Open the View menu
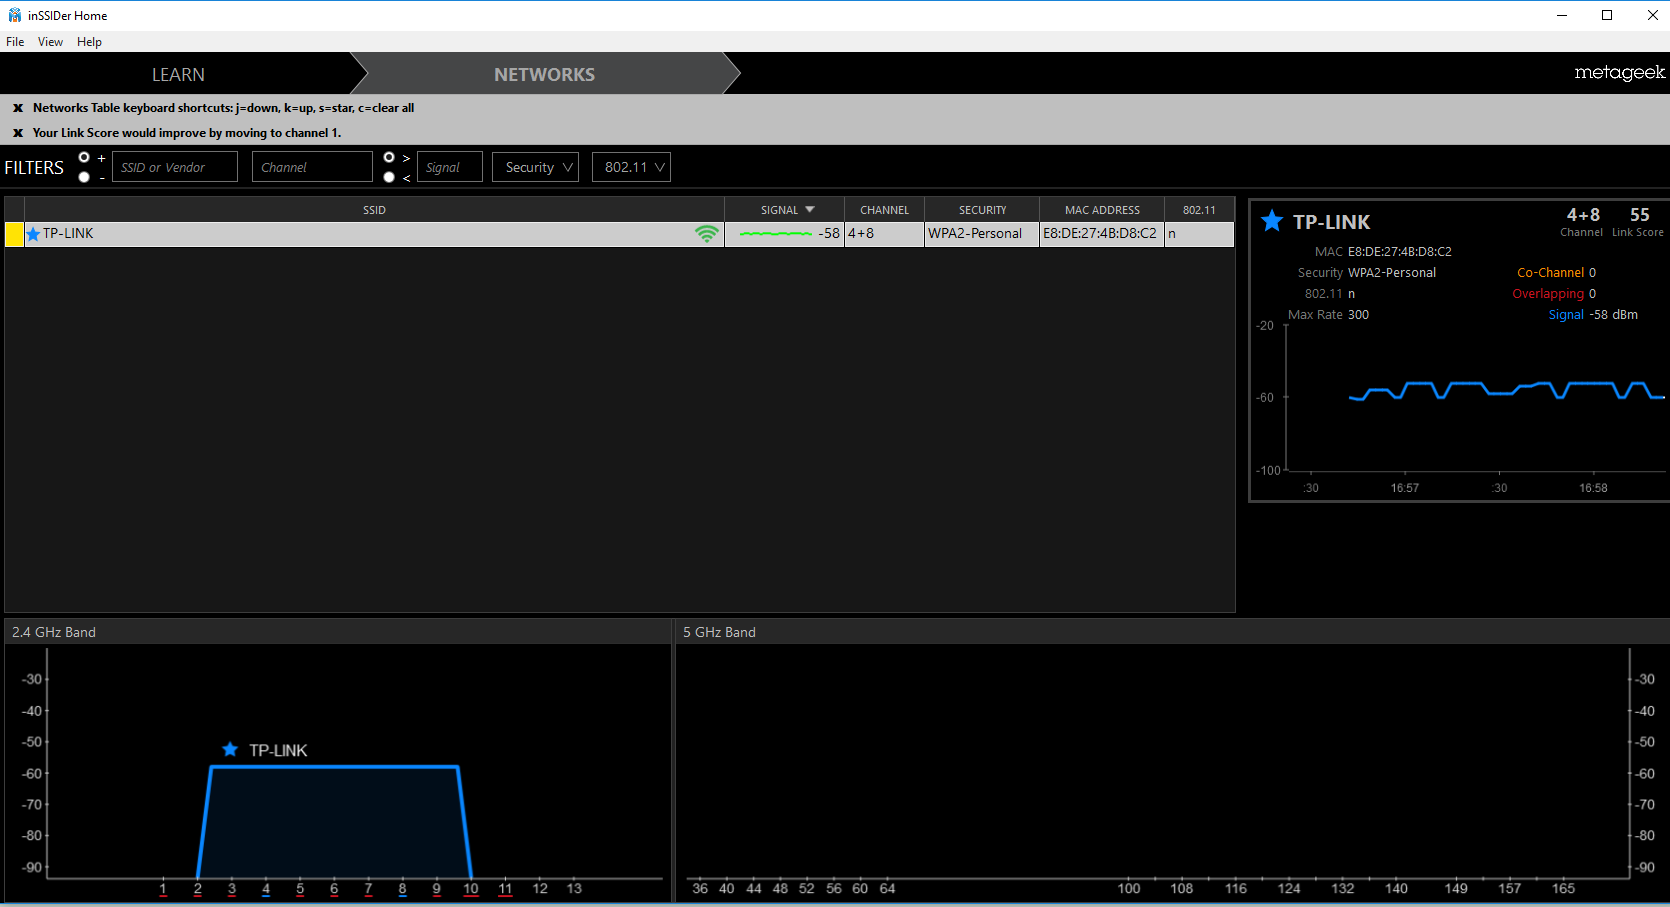This screenshot has height=907, width=1670. point(50,42)
